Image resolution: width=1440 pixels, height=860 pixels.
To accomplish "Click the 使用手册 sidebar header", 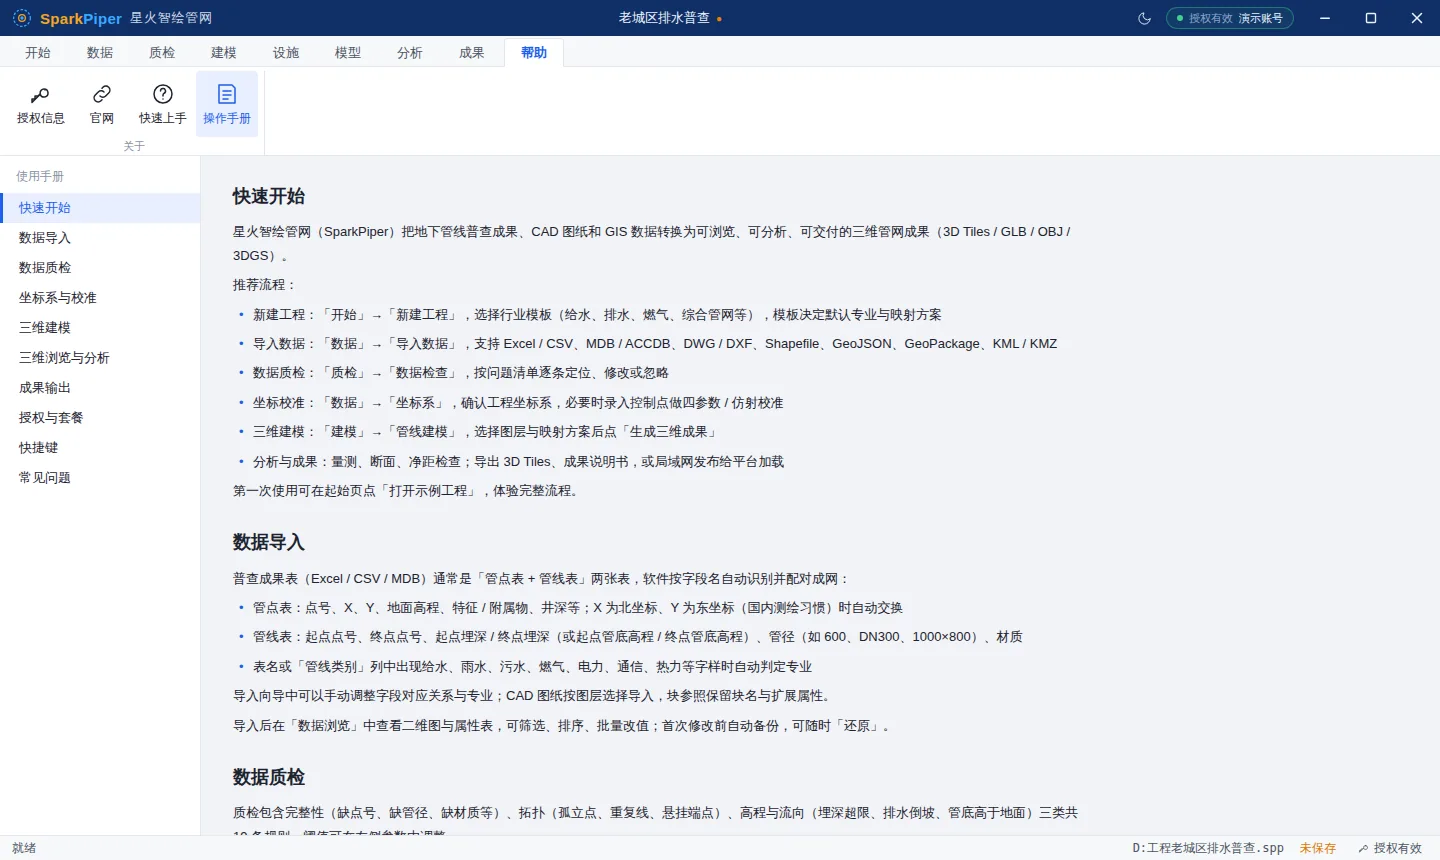I will coord(40,176).
